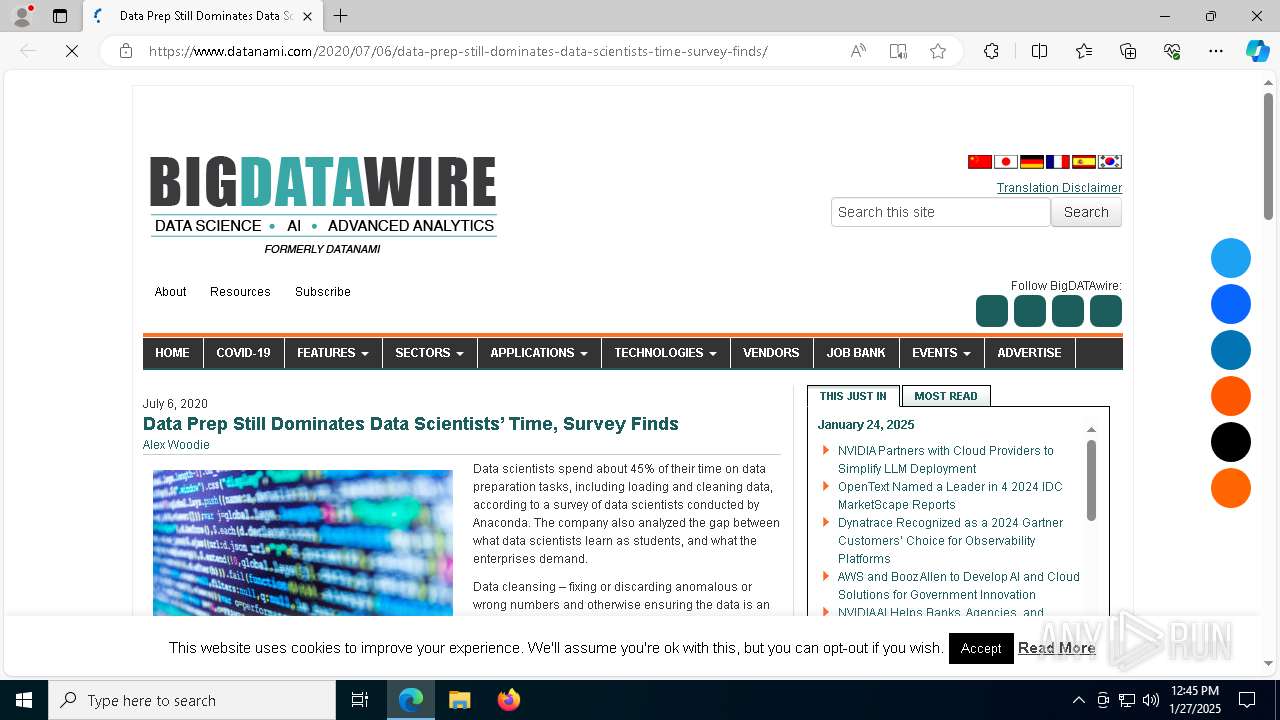The height and width of the screenshot is (720, 1280).
Task: Show hidden system tray icons chevron
Action: tap(1078, 700)
